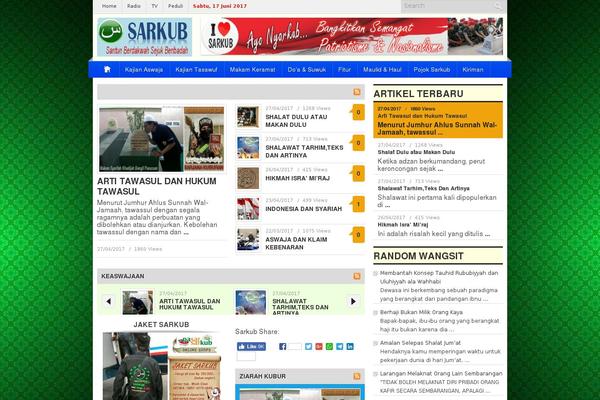Click next arrow in Keaswajaan carousel
This screenshot has width=600, height=400.
(353, 302)
